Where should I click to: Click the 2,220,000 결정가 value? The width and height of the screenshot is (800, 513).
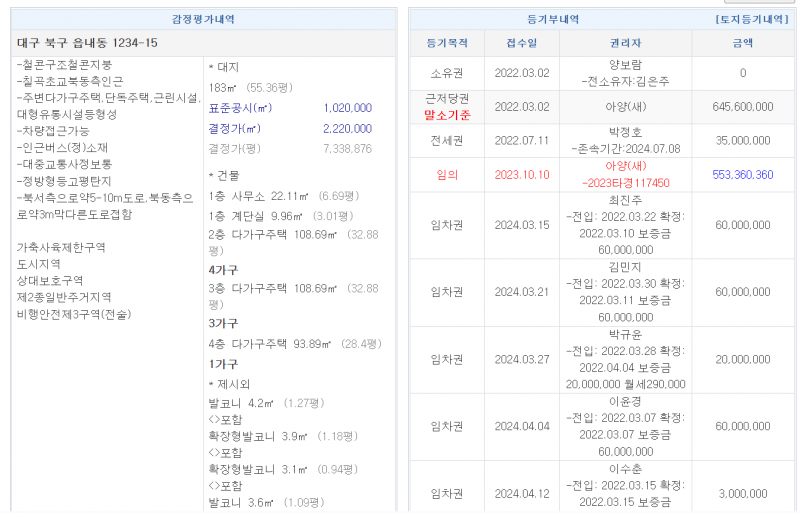click(347, 128)
